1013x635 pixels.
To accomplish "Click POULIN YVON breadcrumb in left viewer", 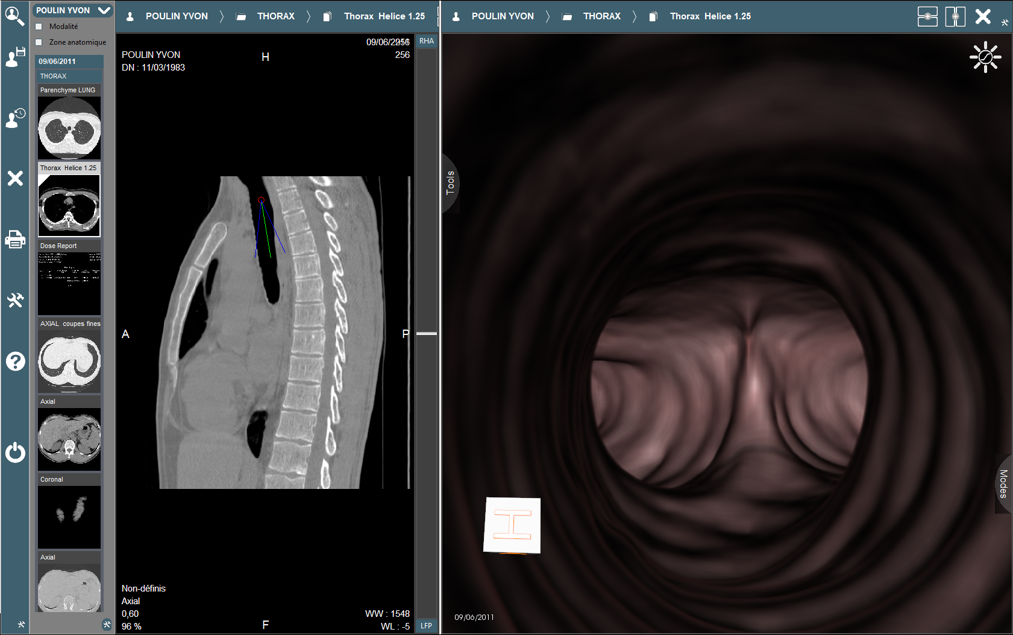I will coord(176,16).
